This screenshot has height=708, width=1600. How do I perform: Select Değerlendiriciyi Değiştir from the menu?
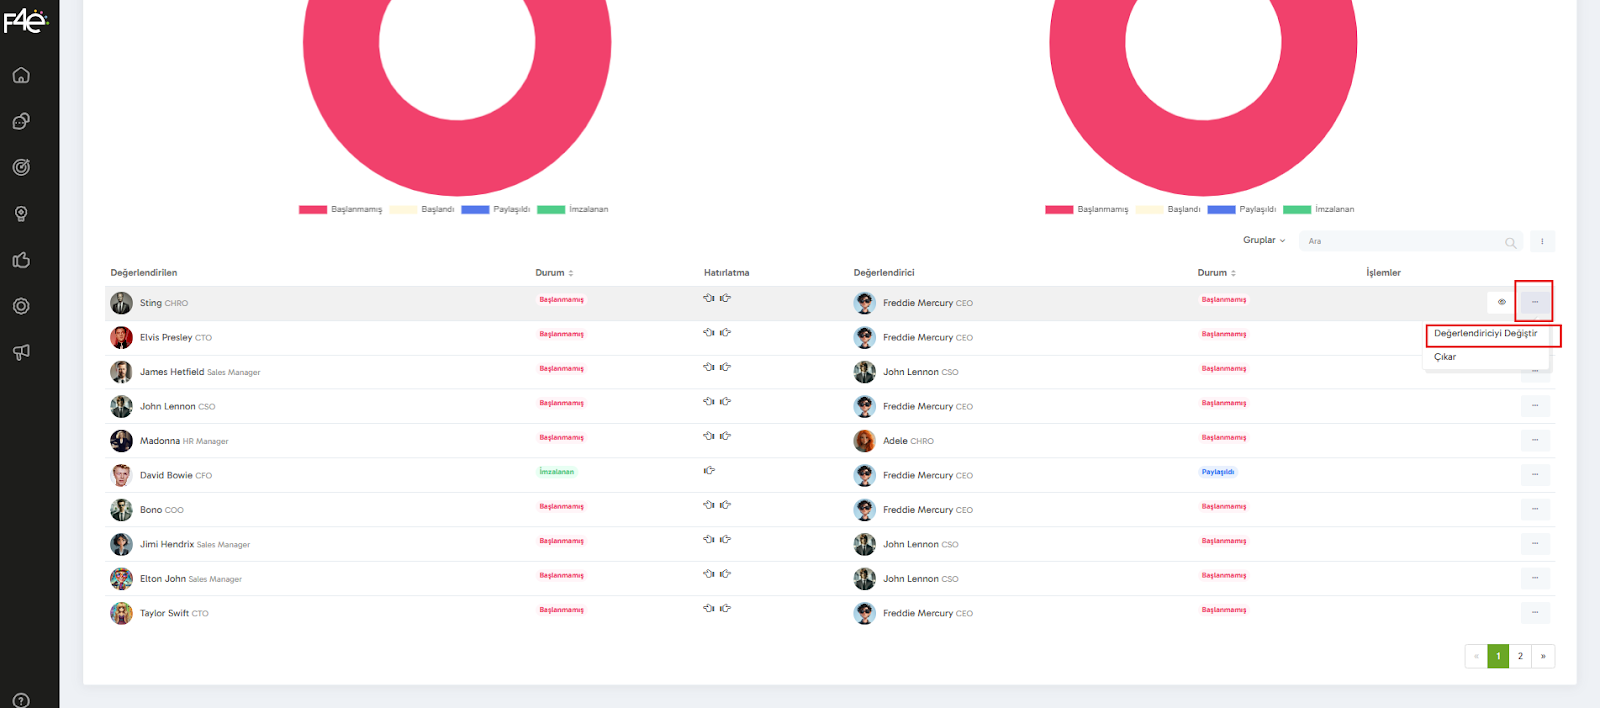point(1485,334)
